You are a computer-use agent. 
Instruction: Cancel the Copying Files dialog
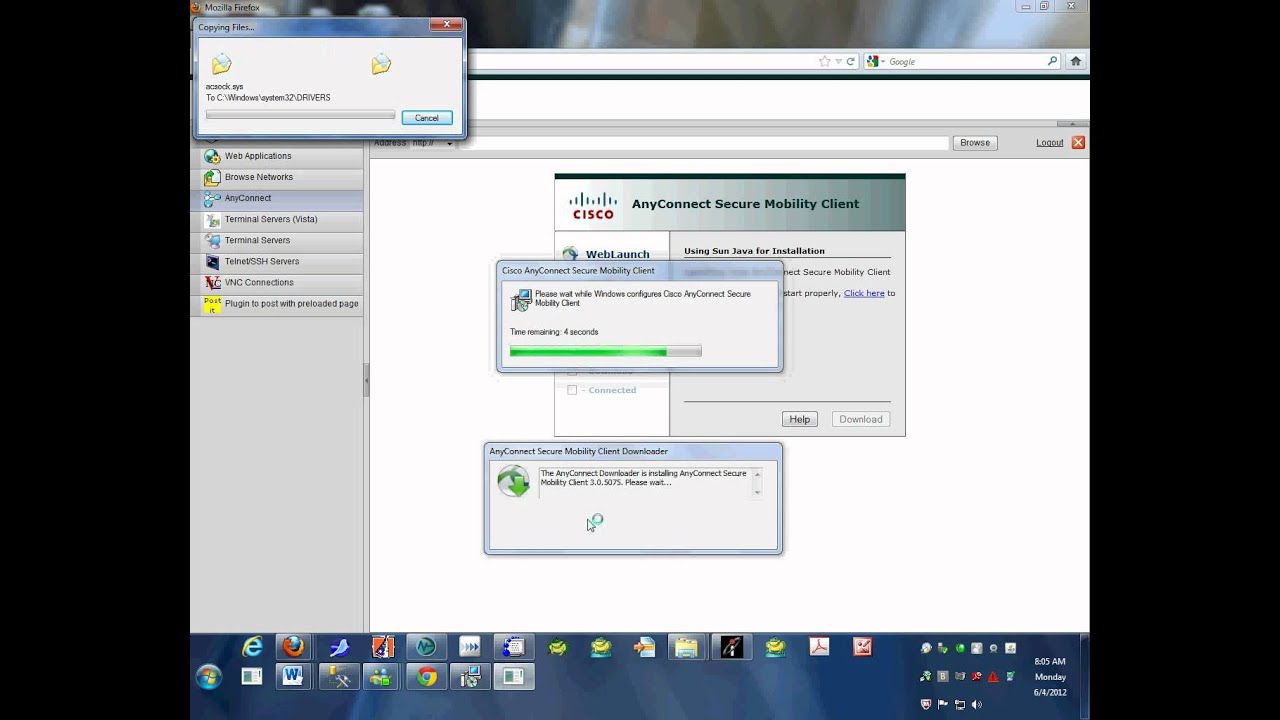[x=427, y=118]
